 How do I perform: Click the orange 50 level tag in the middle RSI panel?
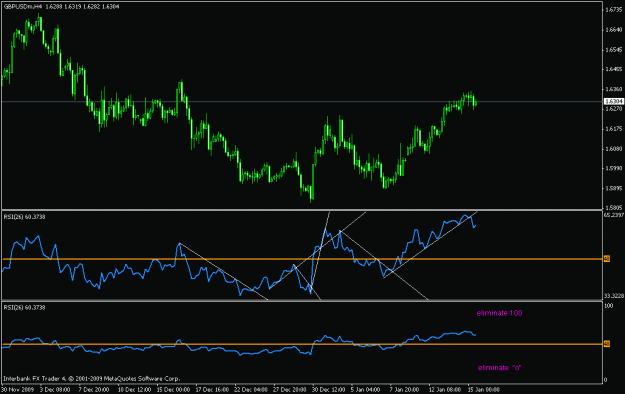(607, 259)
